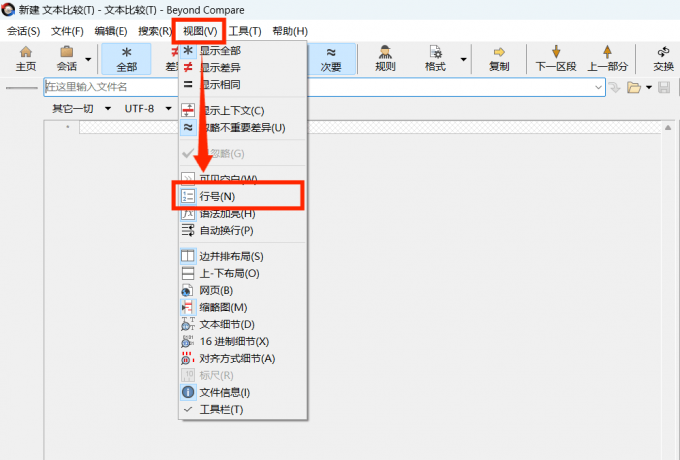680x460 pixels.
Task: Expand the Format toolbar dropdown arrow
Action: [463, 59]
